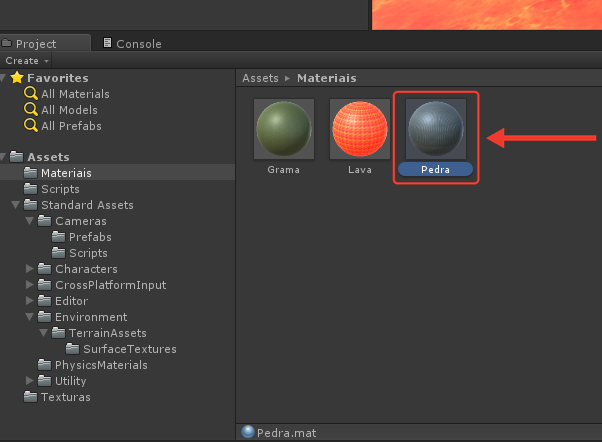Collapse the Environment folder triangle

30,317
